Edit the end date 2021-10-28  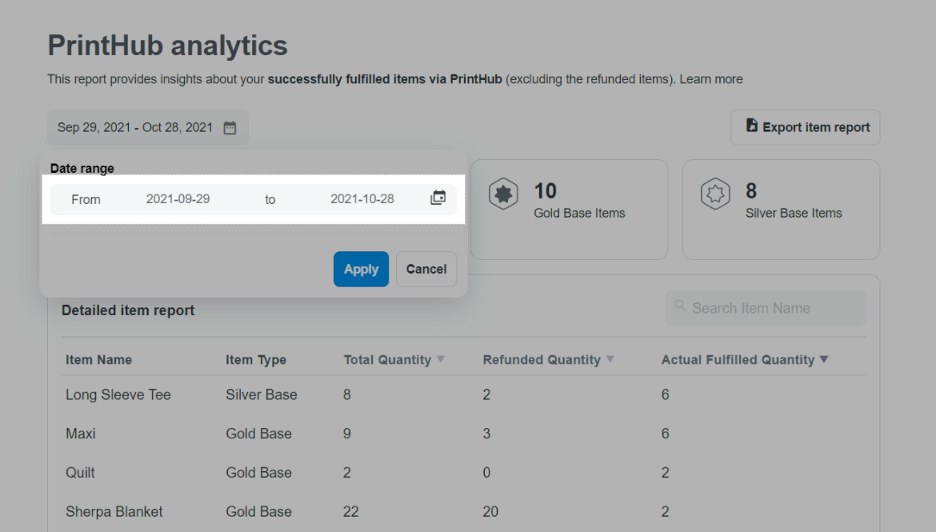362,199
